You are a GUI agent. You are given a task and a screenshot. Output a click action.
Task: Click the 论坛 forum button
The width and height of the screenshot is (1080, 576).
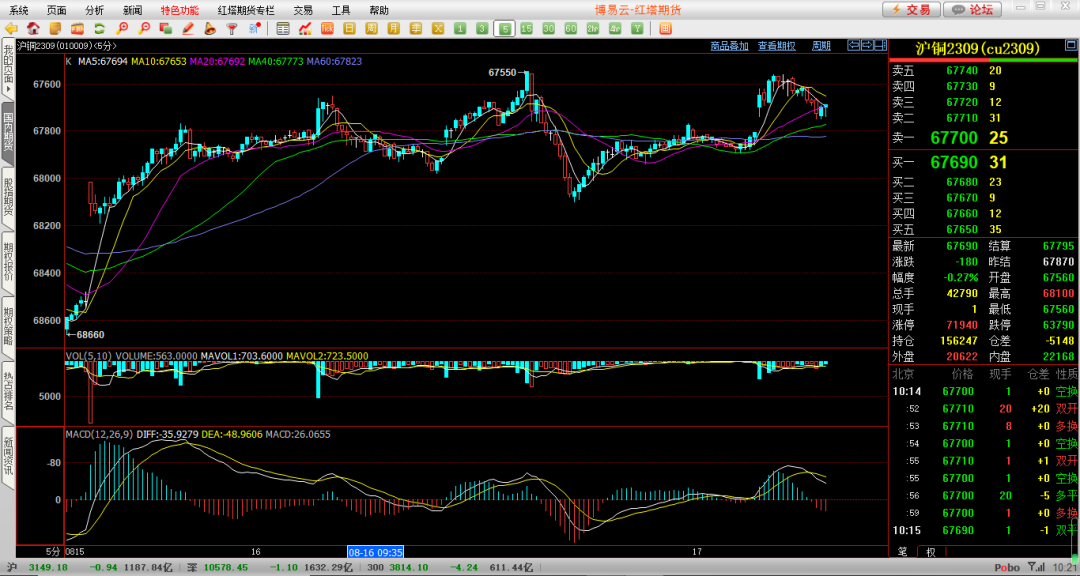(973, 10)
